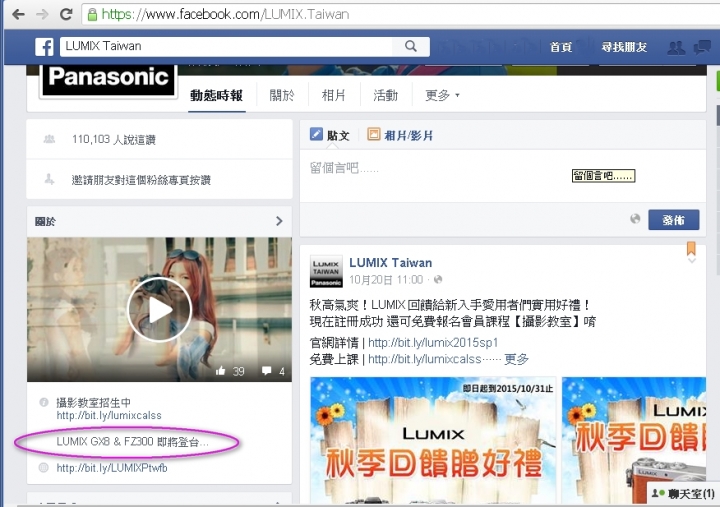
Task: Click the browser forward arrow
Action: [42, 14]
